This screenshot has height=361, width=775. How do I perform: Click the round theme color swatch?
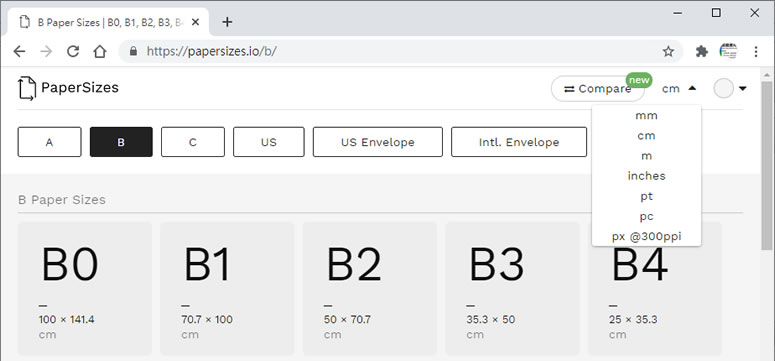click(723, 89)
